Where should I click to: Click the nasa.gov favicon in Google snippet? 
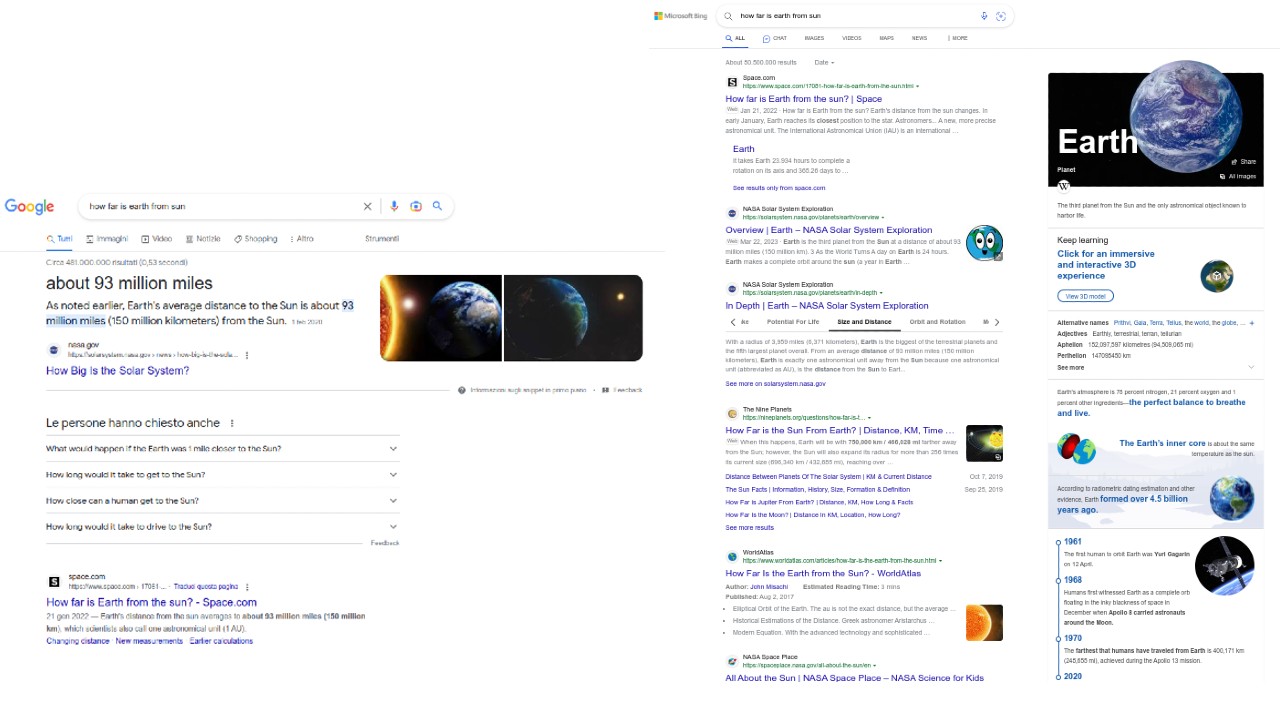point(54,350)
